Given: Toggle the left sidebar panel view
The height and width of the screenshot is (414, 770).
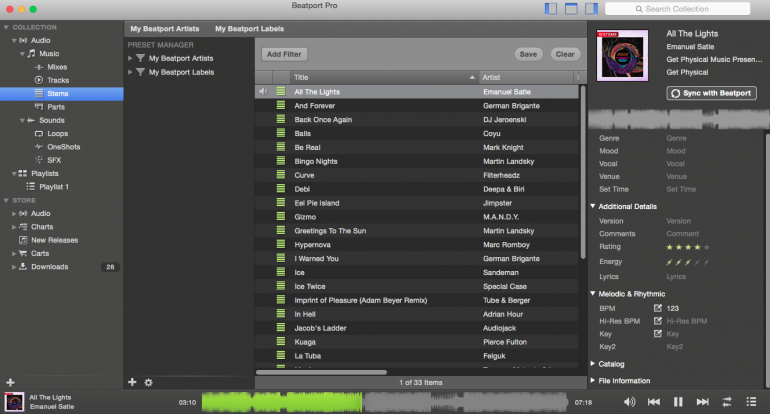Looking at the screenshot, I should pos(551,9).
